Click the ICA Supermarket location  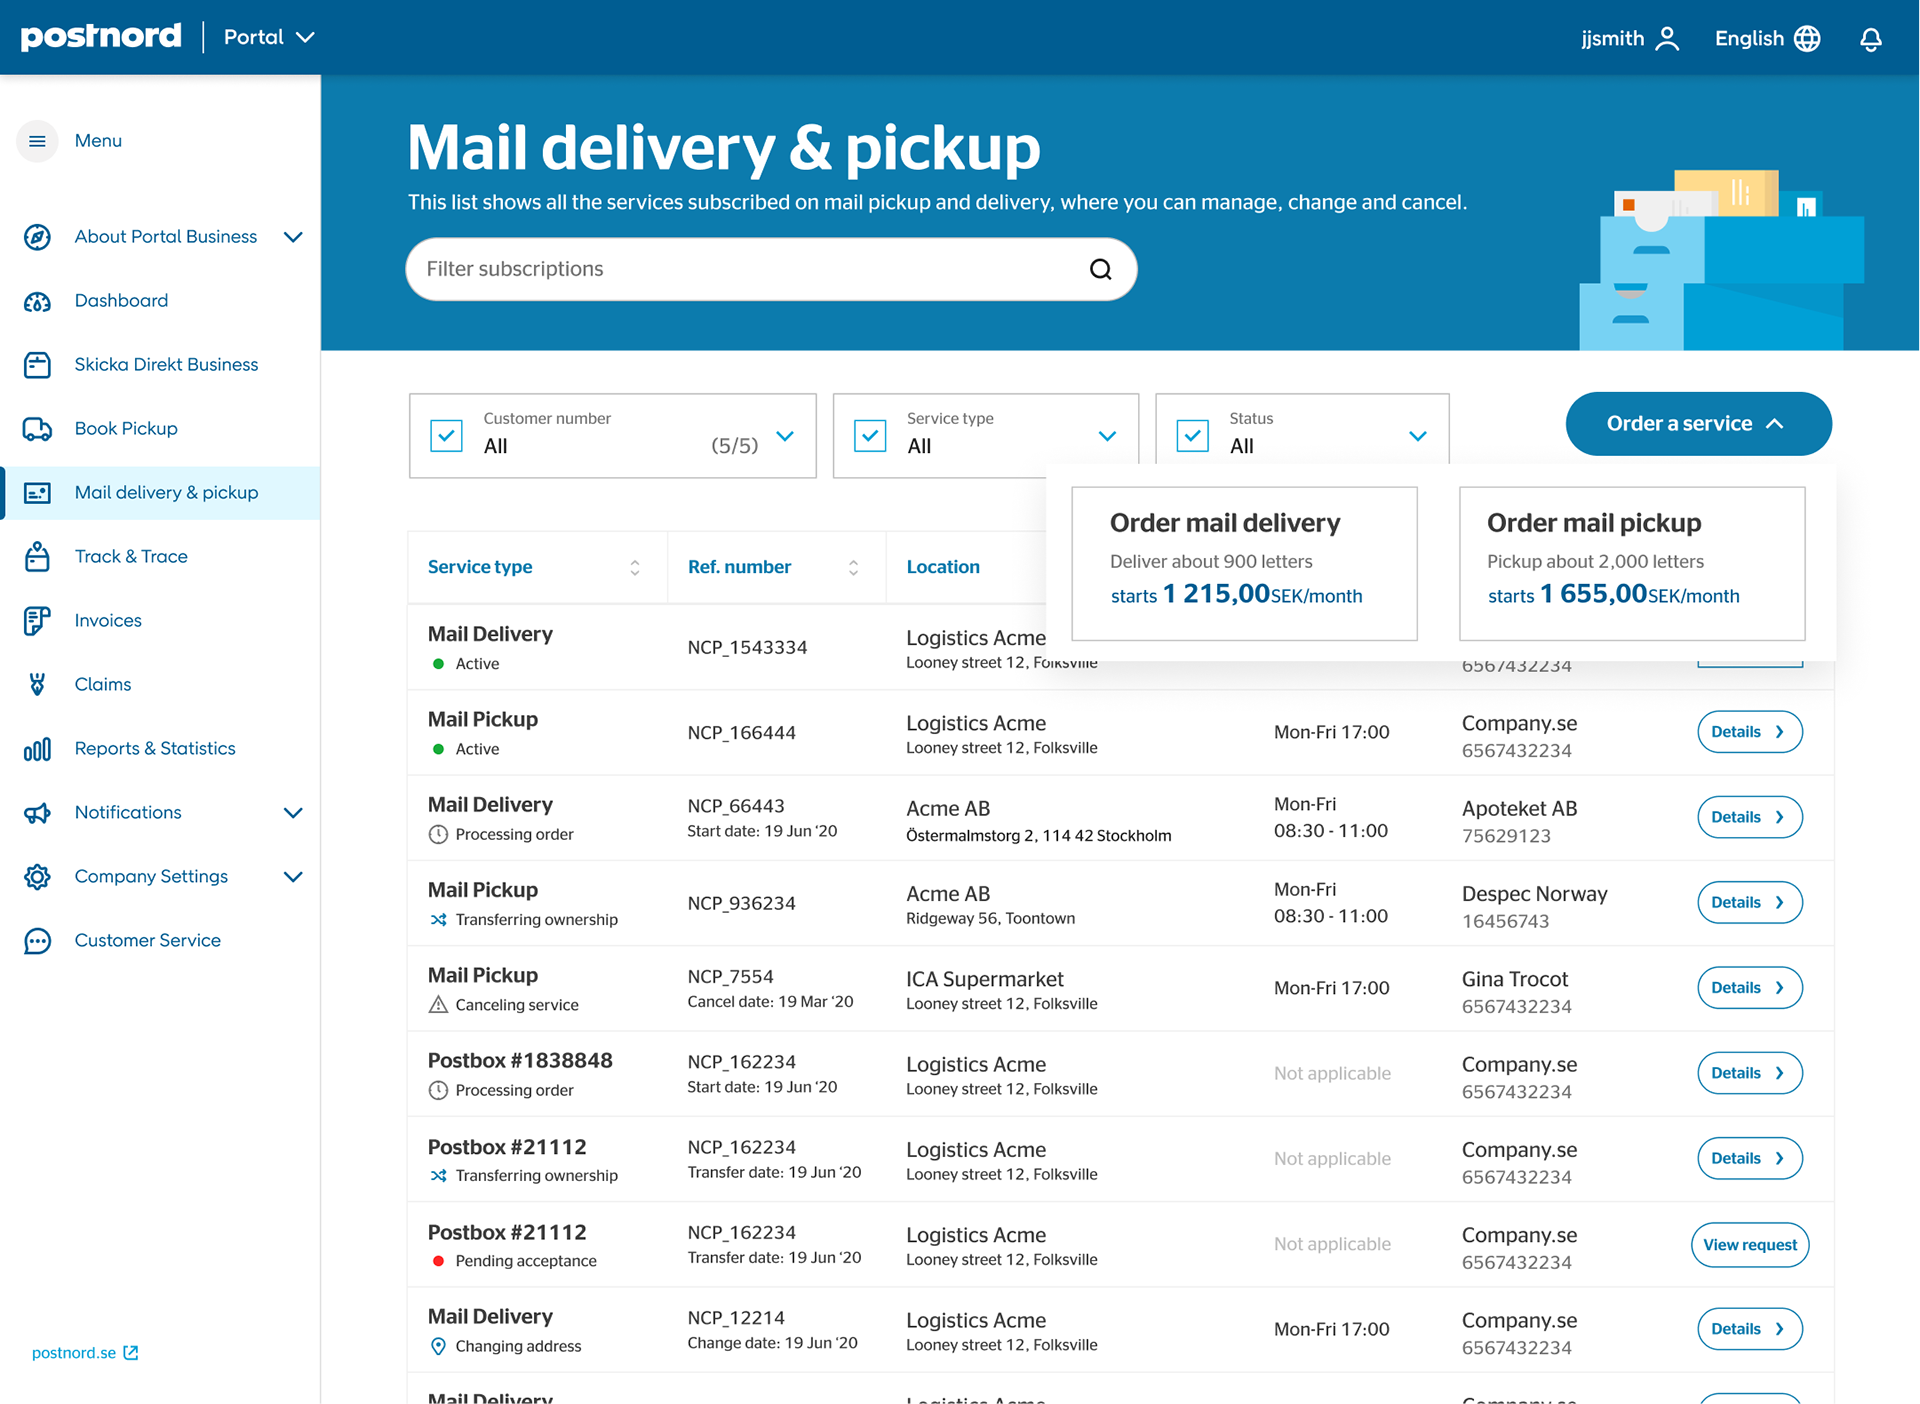click(985, 980)
